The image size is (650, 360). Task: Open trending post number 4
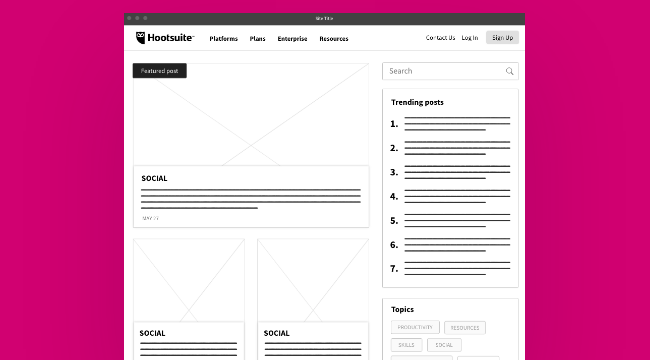[450, 196]
